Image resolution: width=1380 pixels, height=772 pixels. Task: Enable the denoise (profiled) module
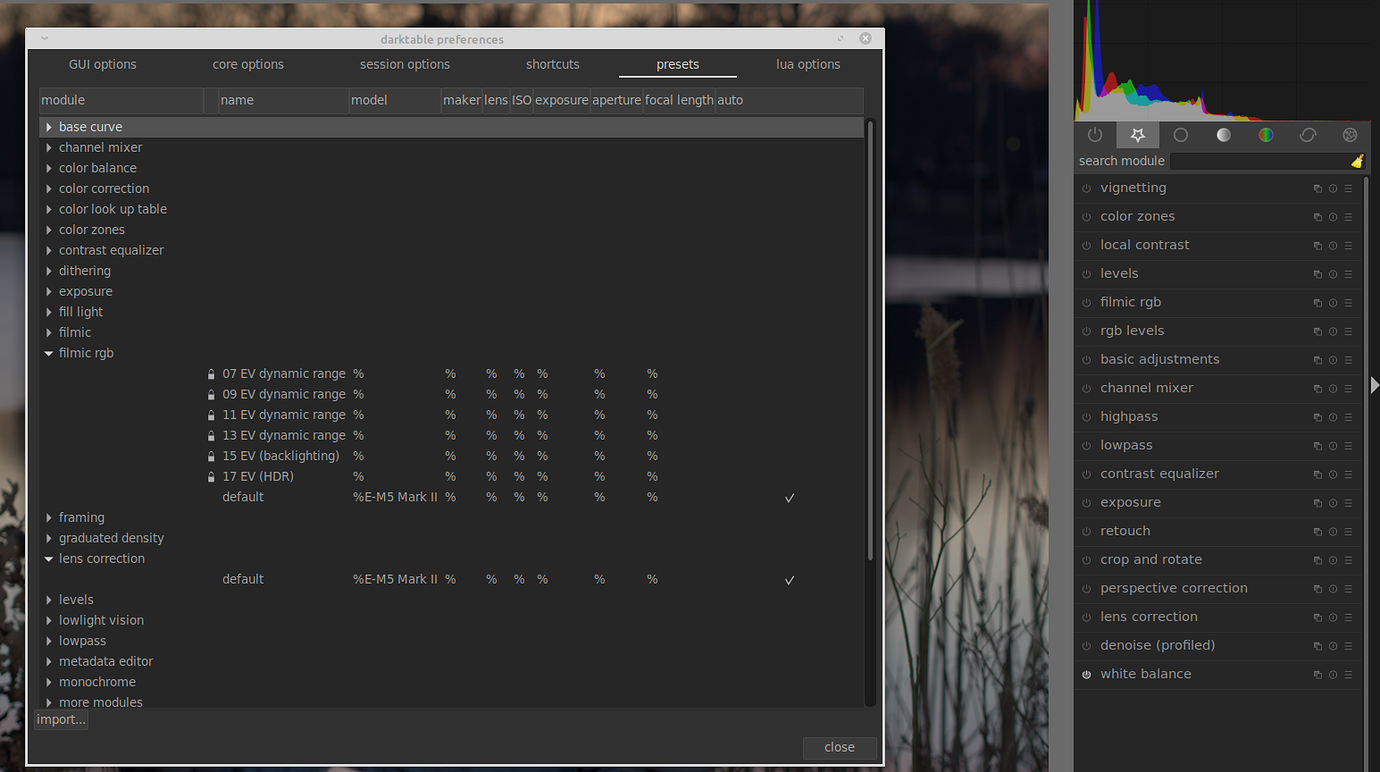pos(1086,645)
